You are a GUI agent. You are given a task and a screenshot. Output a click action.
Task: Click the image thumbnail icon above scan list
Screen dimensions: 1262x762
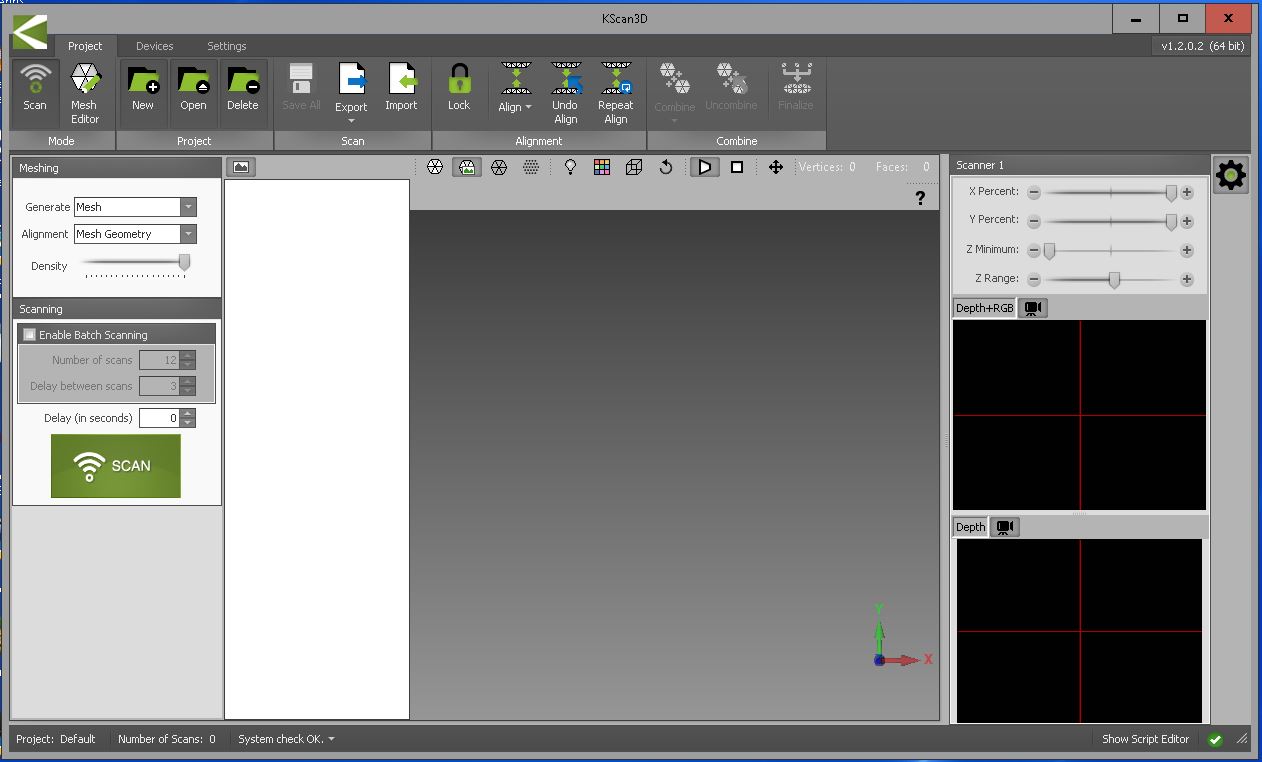(241, 167)
